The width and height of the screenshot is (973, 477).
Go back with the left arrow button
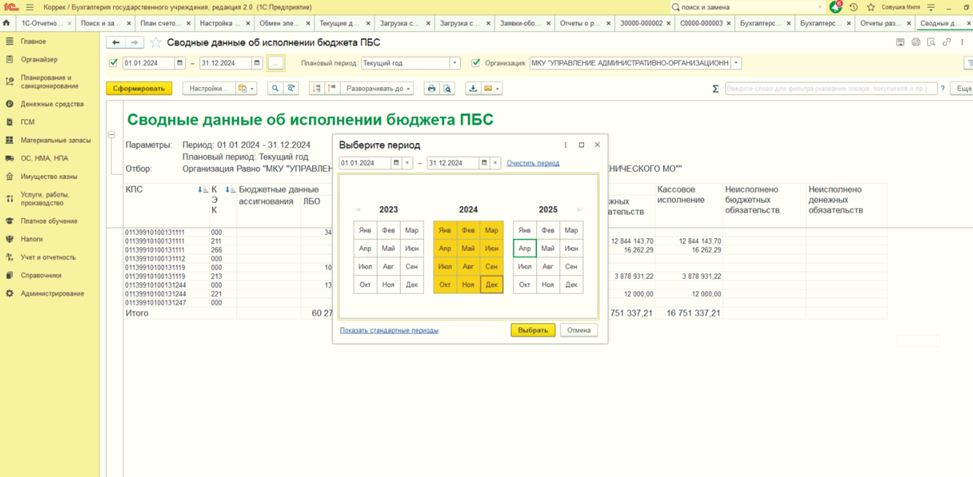click(x=116, y=42)
